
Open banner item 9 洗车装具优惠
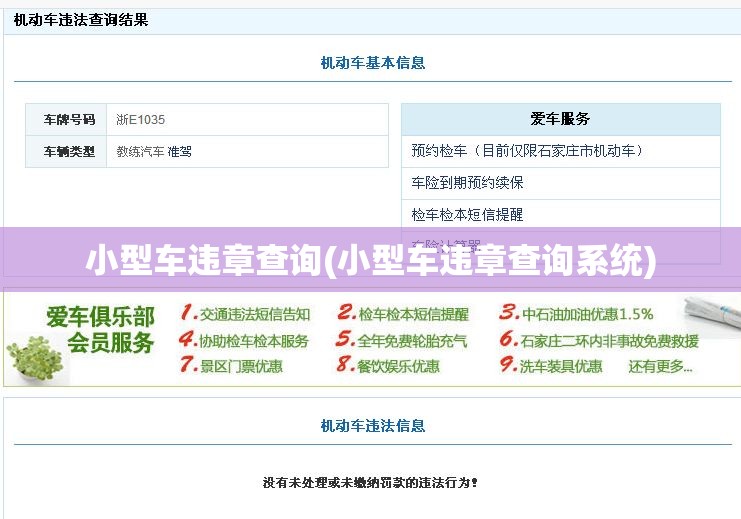pos(551,366)
